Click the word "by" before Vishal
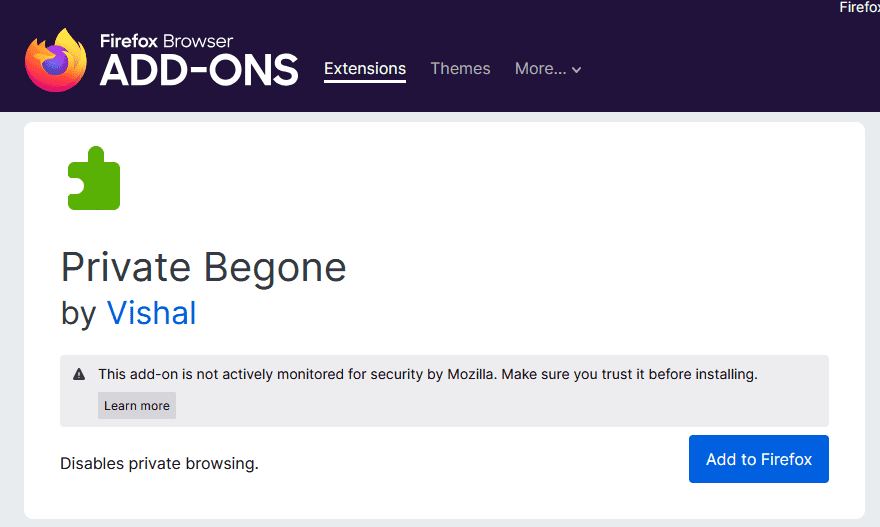Image resolution: width=880 pixels, height=527 pixels. tap(78, 313)
